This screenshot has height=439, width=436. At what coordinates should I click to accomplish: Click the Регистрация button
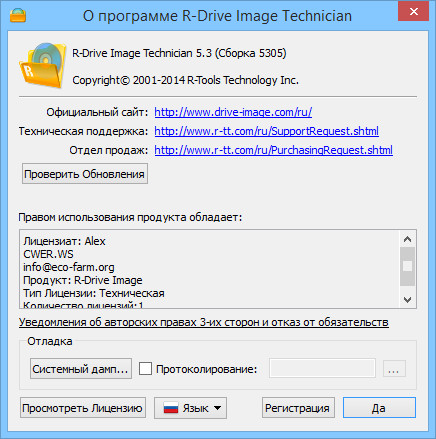point(298,408)
